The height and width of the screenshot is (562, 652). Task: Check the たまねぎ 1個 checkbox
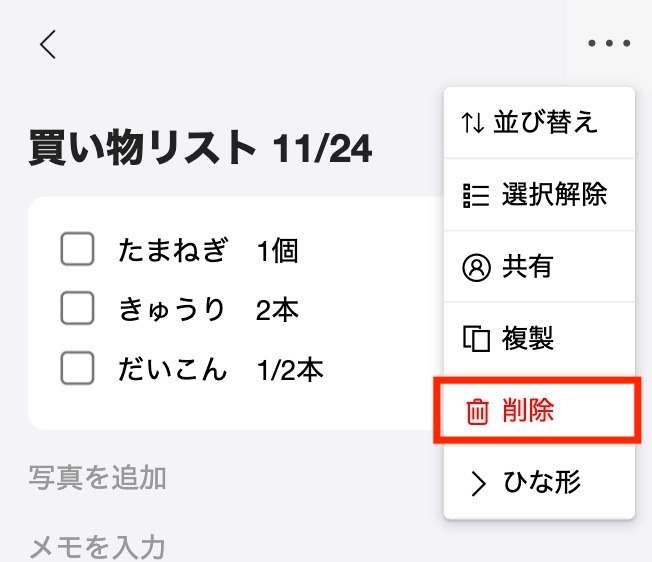[x=77, y=249]
